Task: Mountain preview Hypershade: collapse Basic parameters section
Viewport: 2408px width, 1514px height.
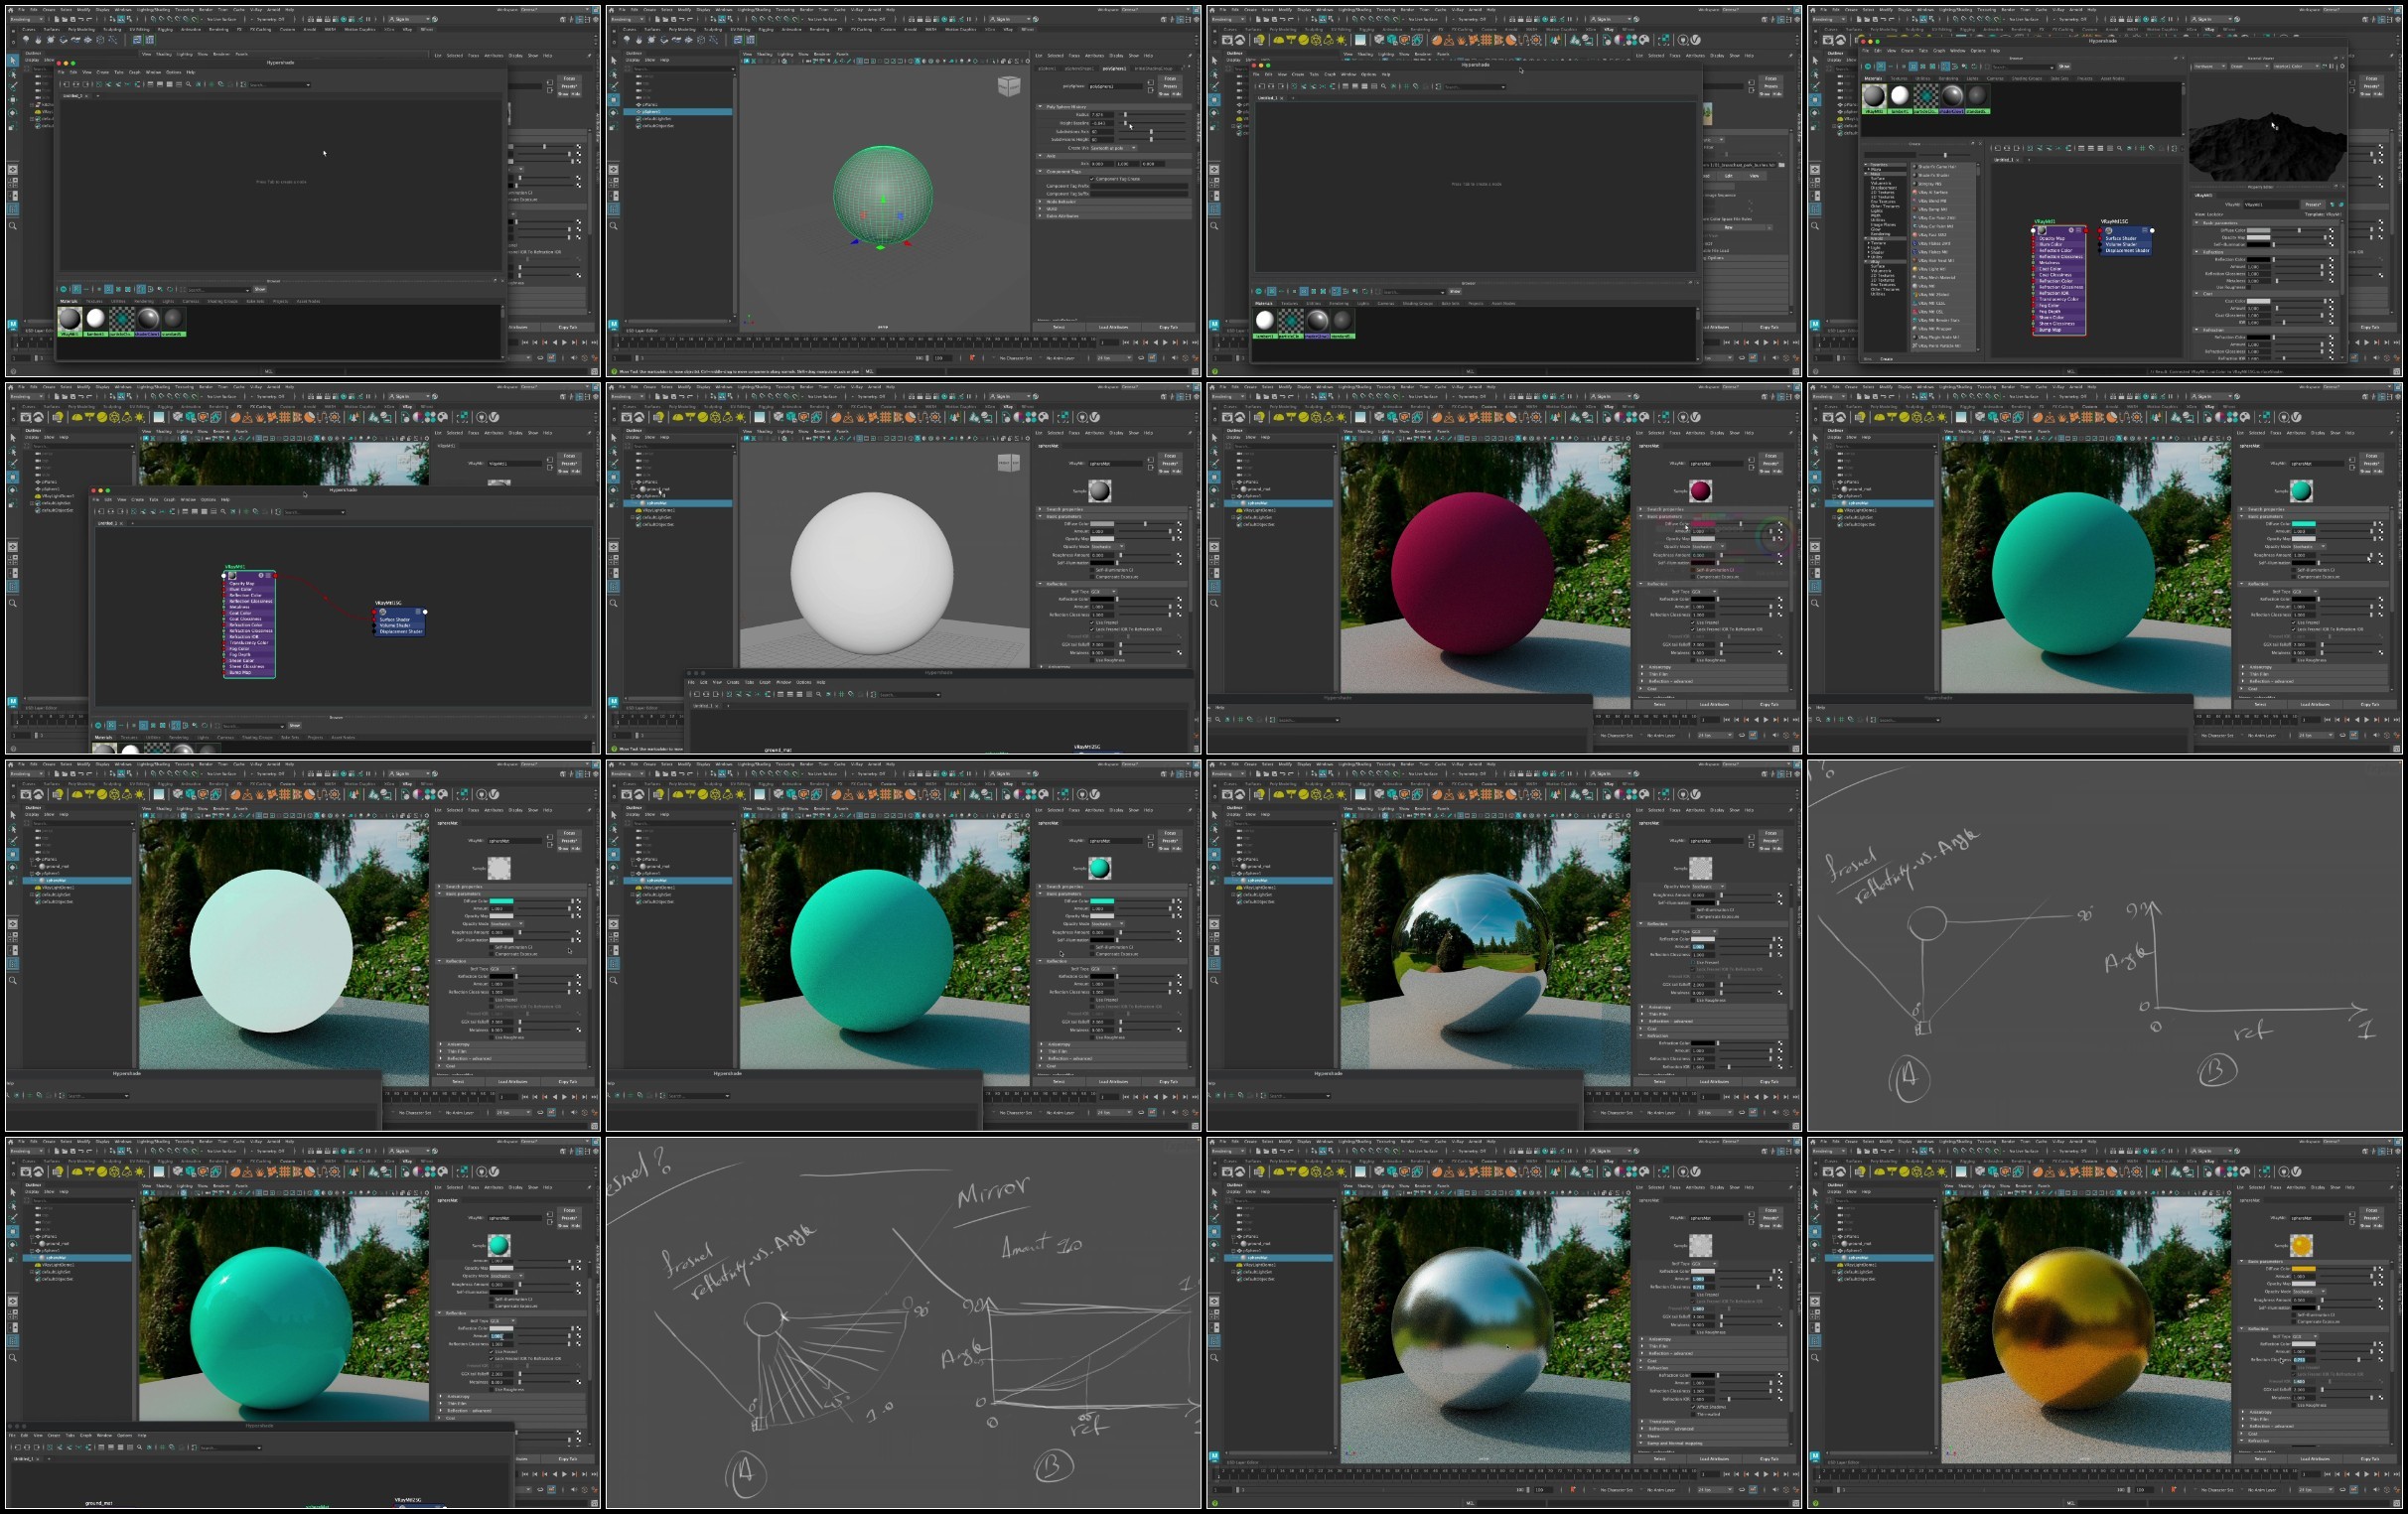Action: [2266, 223]
